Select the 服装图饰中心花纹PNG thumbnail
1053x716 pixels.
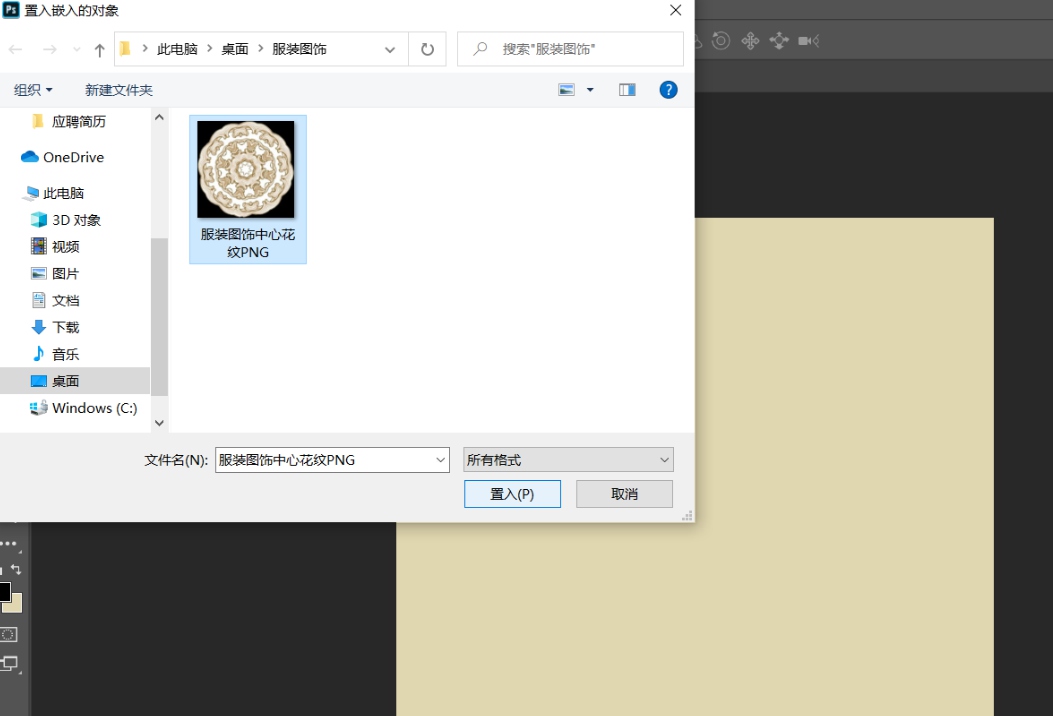click(x=247, y=170)
